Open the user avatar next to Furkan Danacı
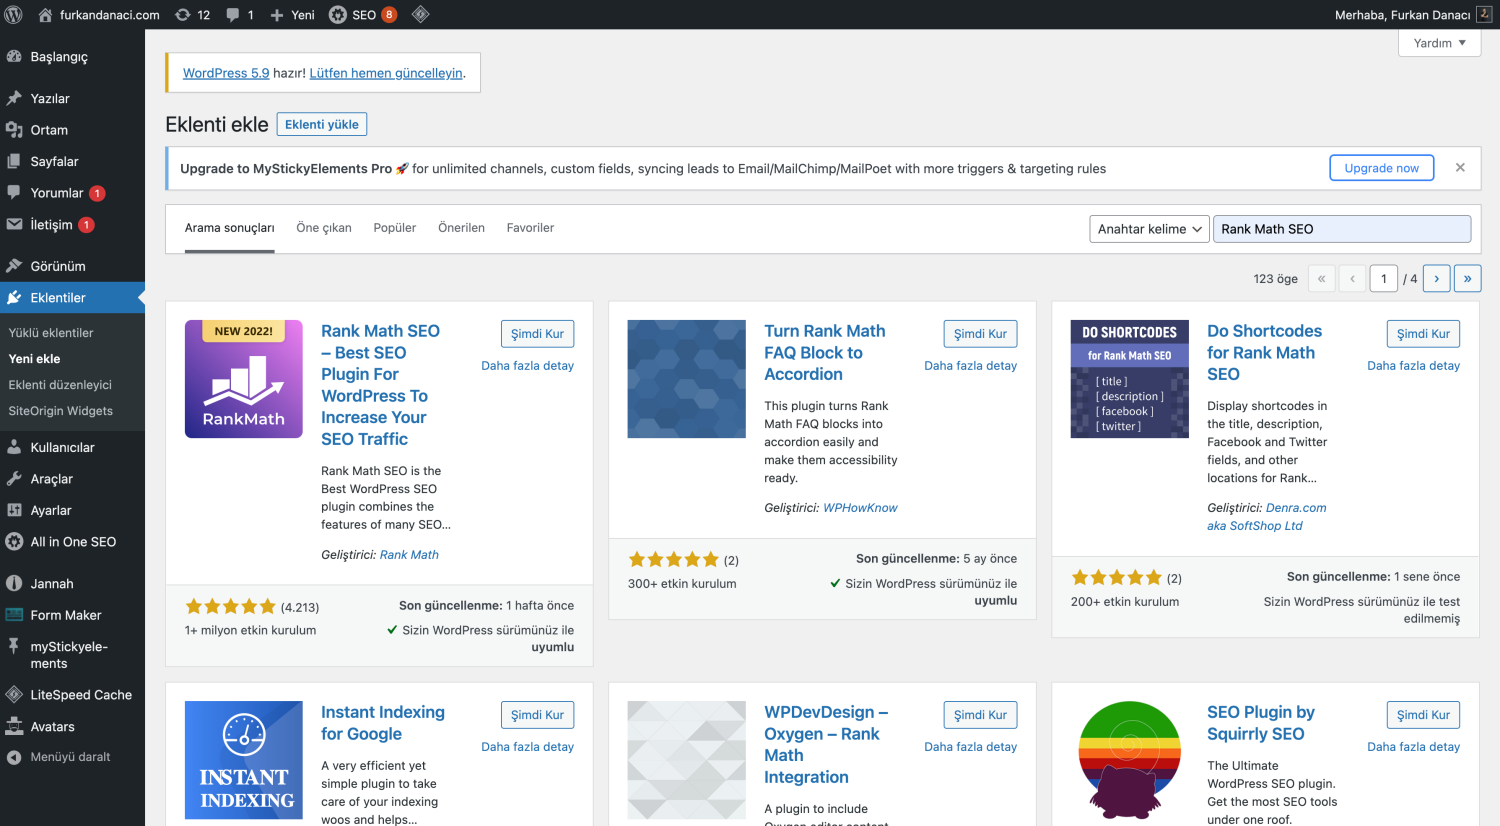The image size is (1500, 826). tap(1485, 14)
